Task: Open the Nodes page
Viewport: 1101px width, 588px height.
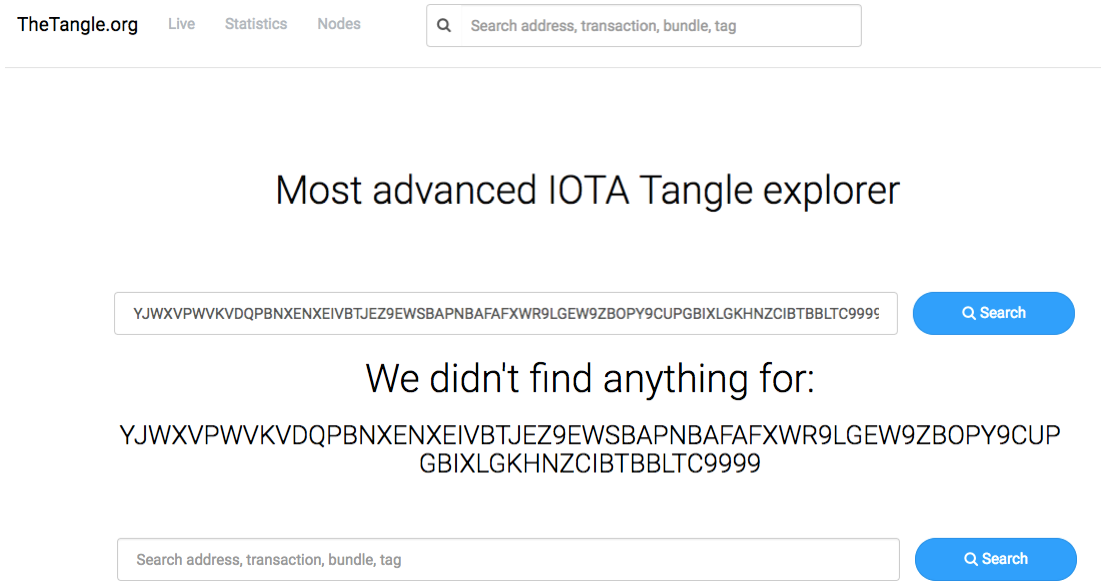Action: (338, 24)
